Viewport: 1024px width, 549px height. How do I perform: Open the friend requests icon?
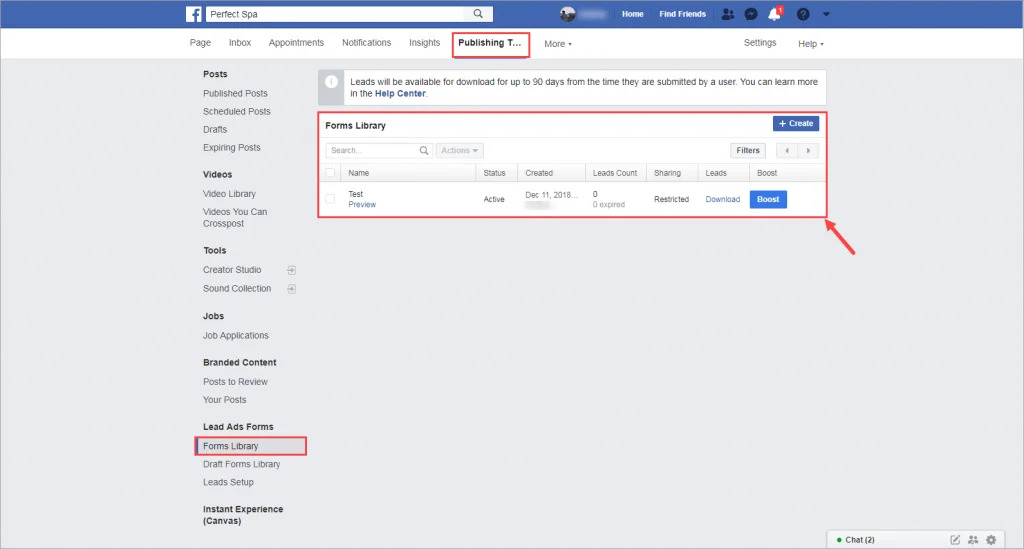tap(728, 14)
